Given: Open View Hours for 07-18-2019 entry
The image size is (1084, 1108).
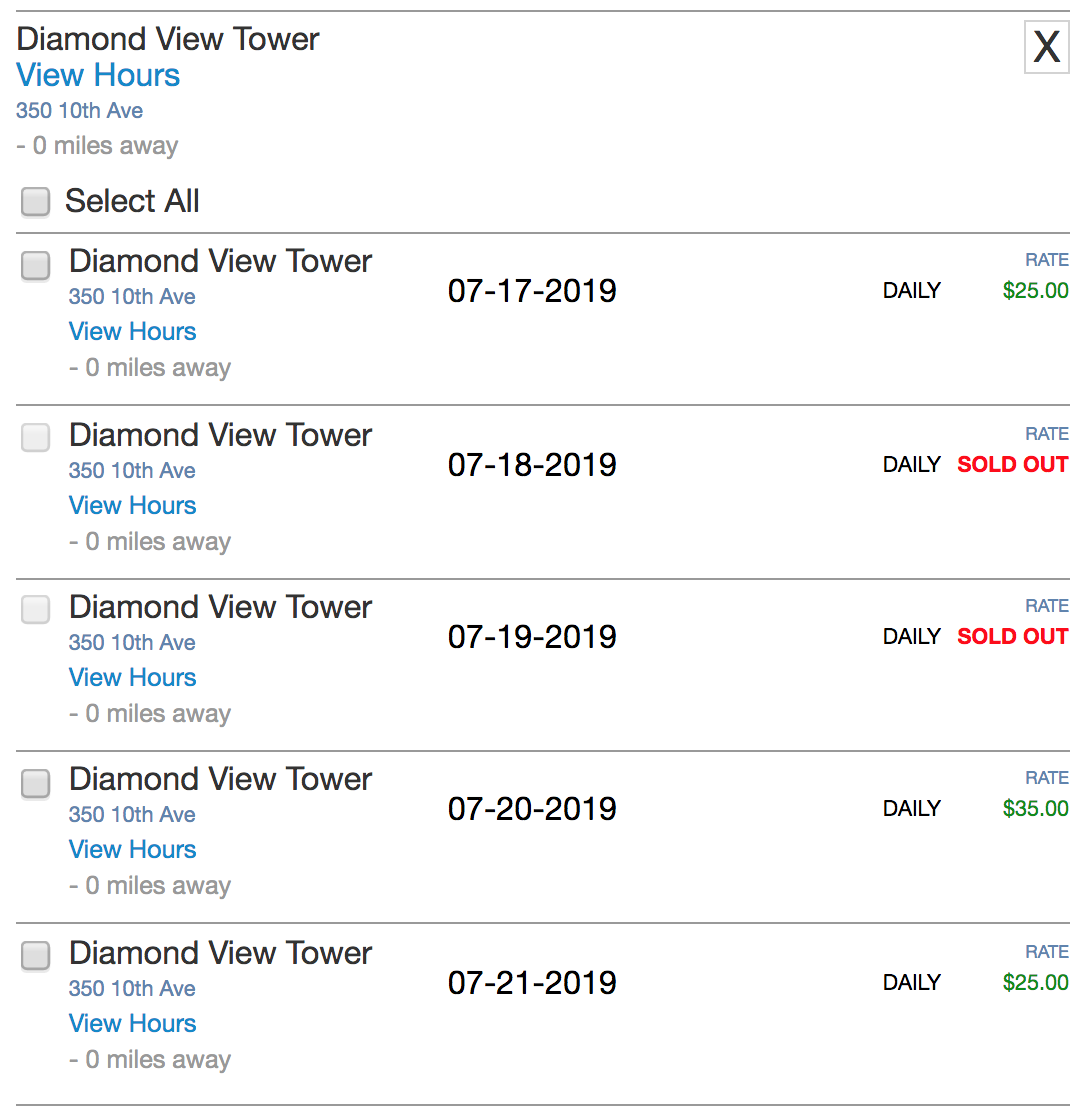Looking at the screenshot, I should point(132,505).
